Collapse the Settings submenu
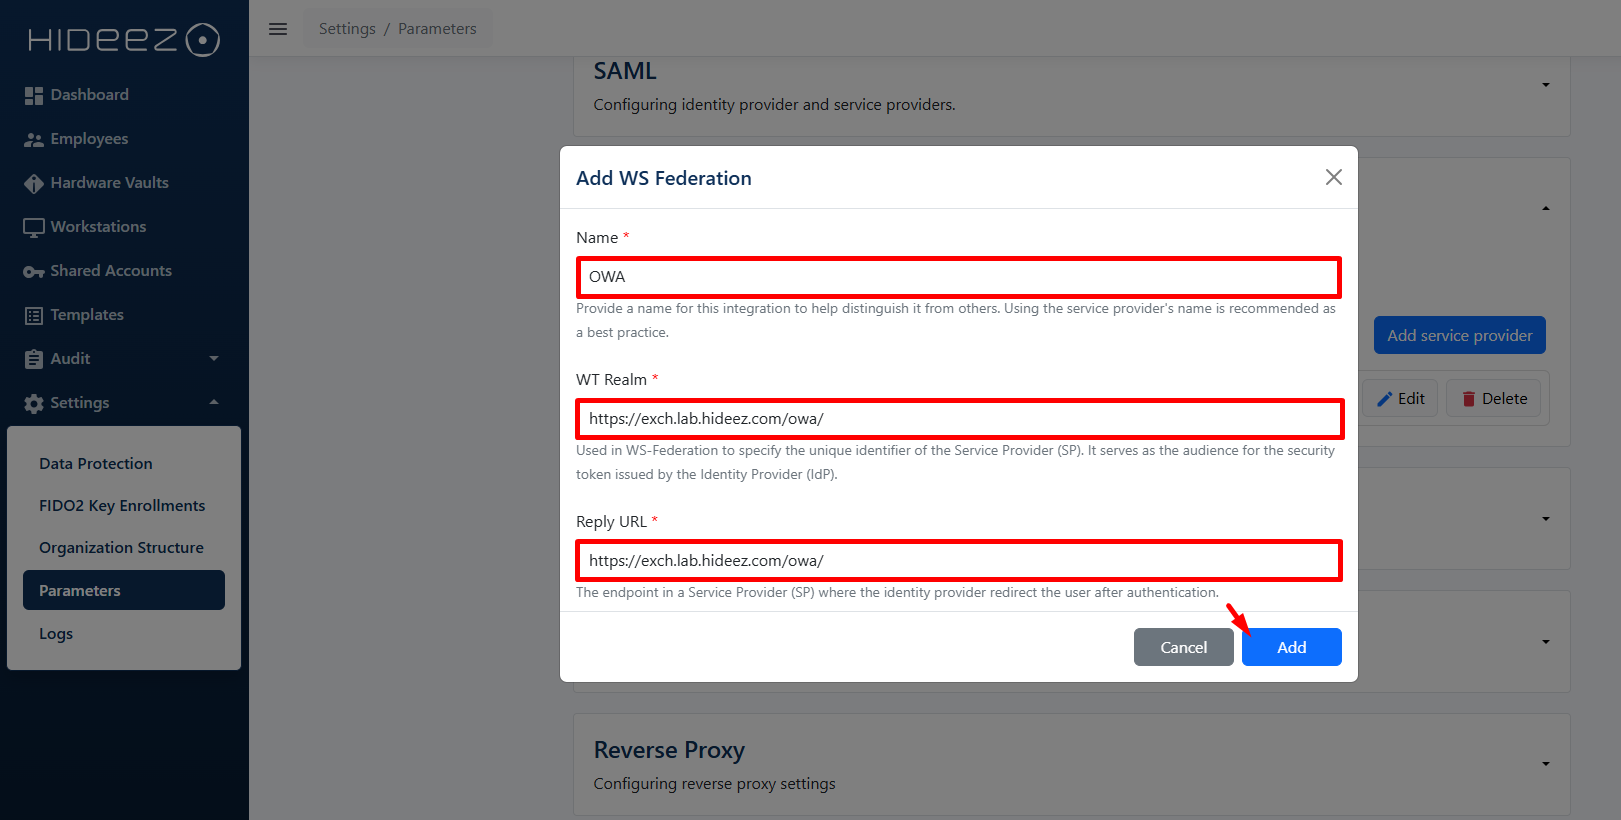Screen dimensions: 1621x820 (214, 403)
